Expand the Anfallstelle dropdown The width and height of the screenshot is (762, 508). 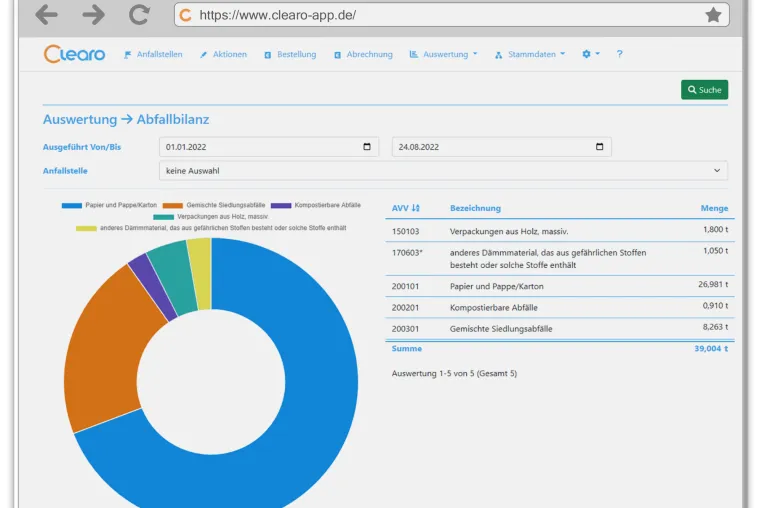[443, 171]
